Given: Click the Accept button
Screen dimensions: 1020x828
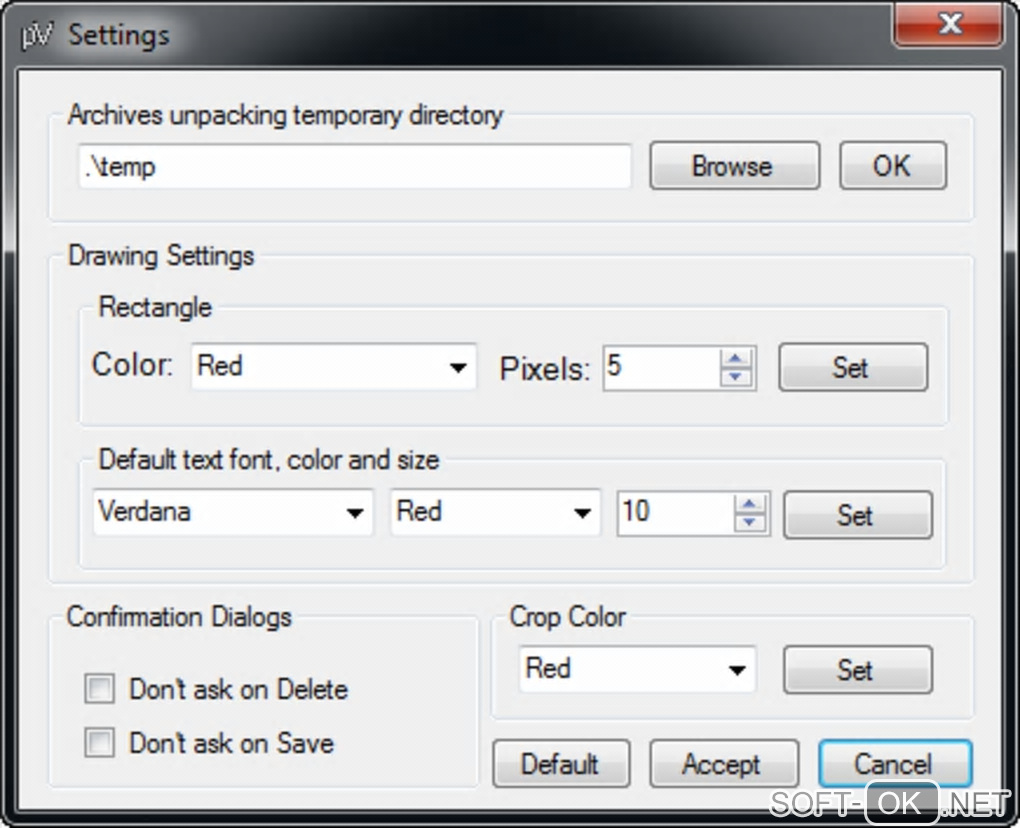Looking at the screenshot, I should 723,765.
